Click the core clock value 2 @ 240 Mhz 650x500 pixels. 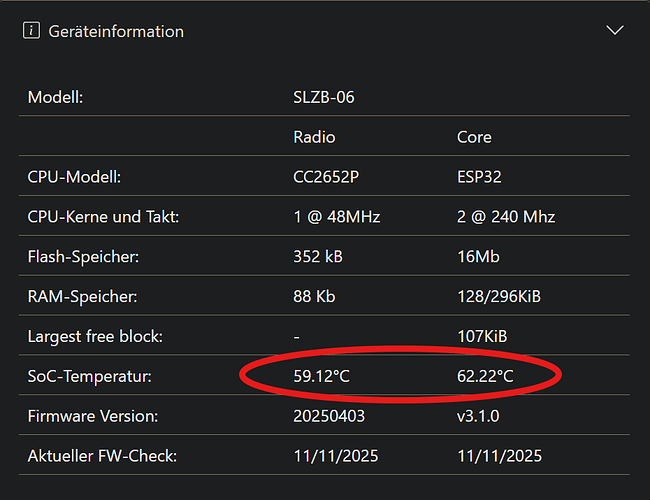506,217
